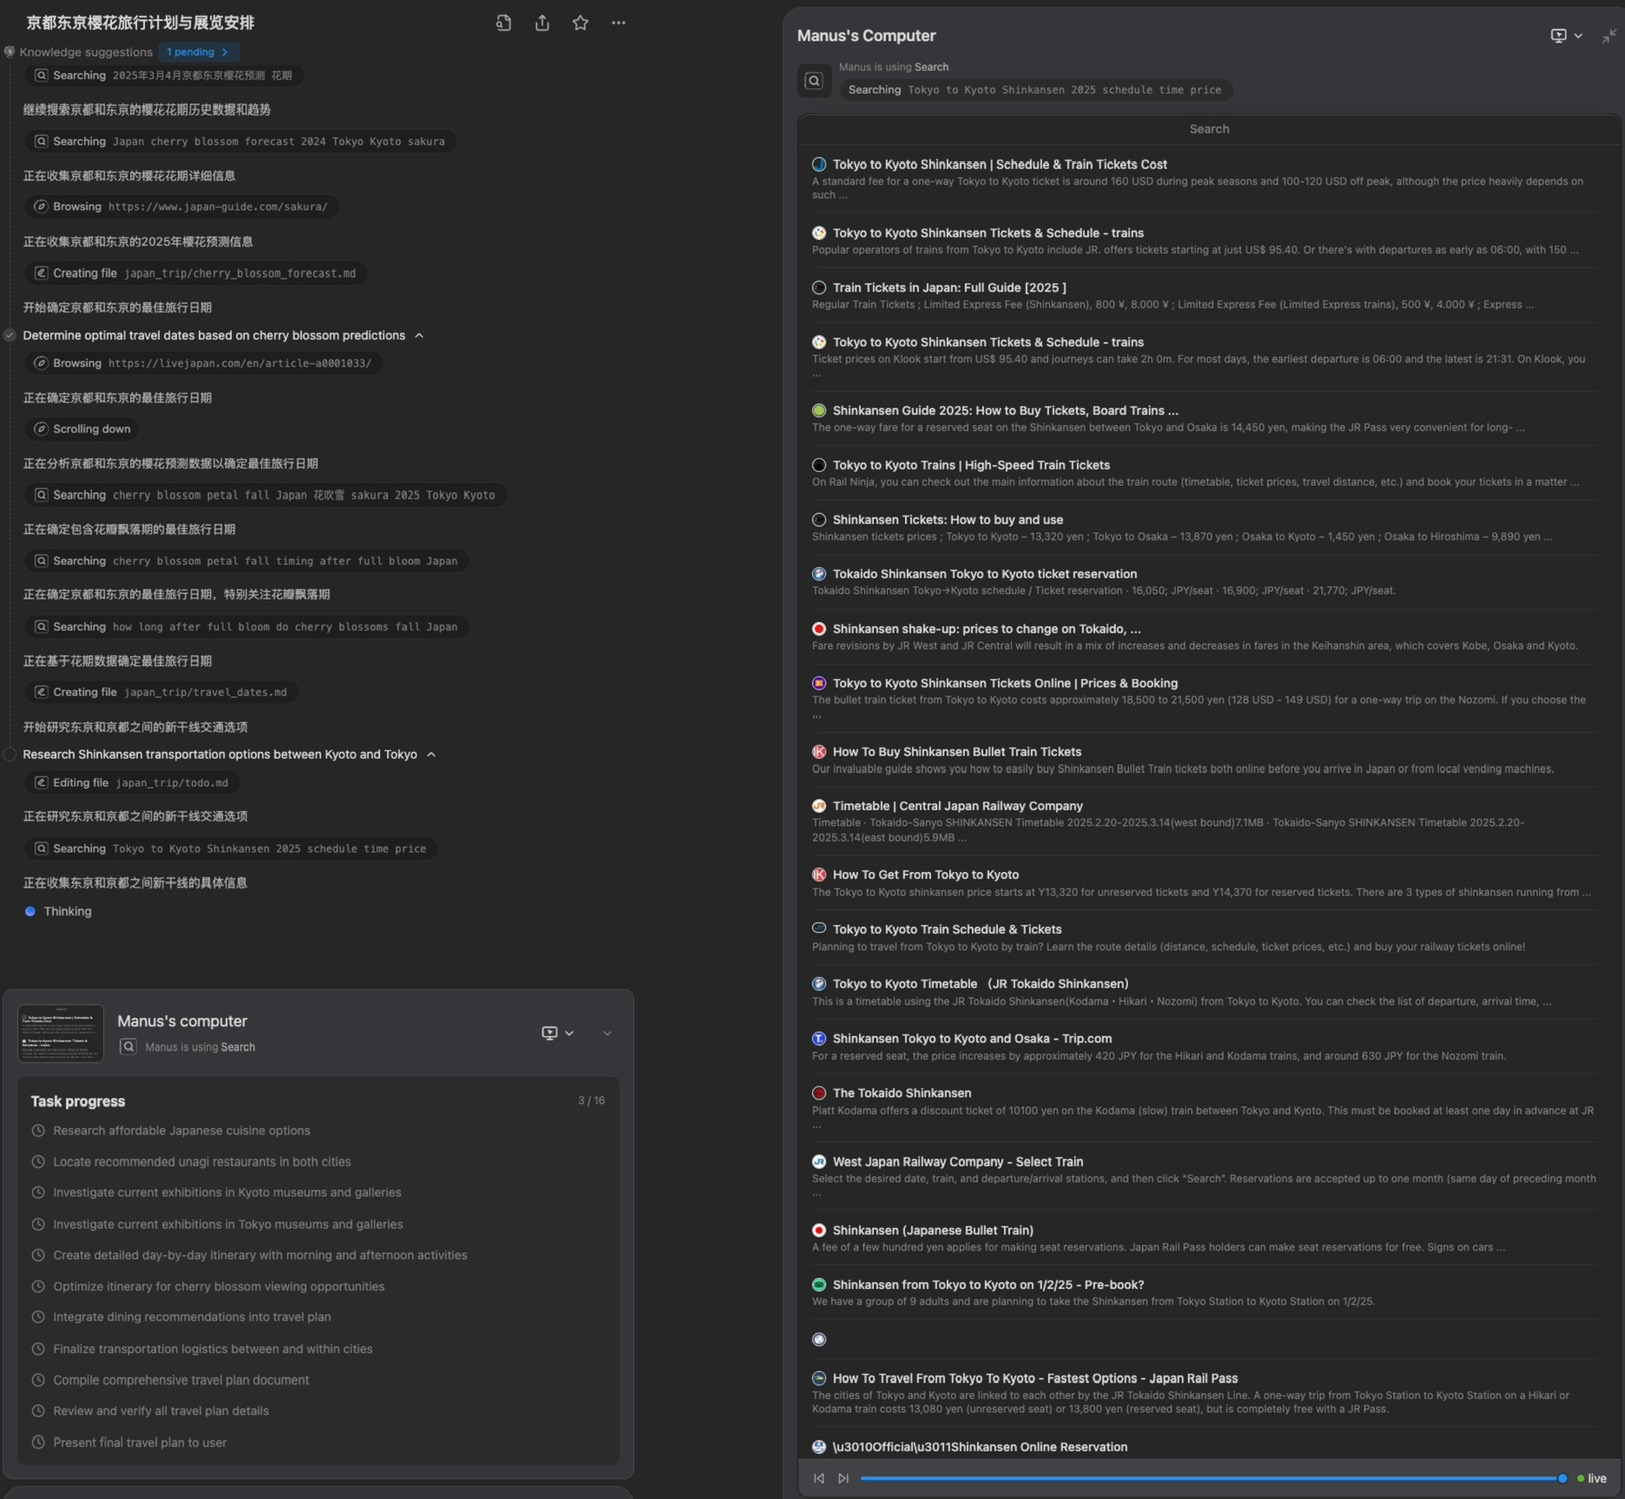Collapse the Task progress panel
This screenshot has height=1499, width=1625.
(x=607, y=1033)
